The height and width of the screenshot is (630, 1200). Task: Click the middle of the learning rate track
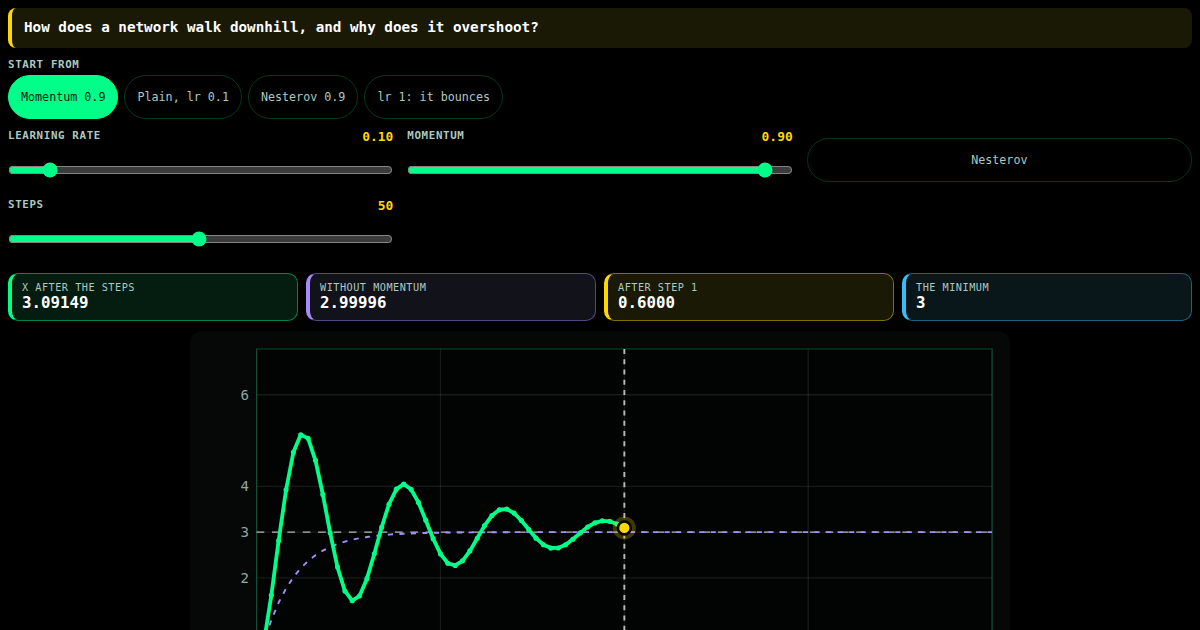(x=200, y=170)
